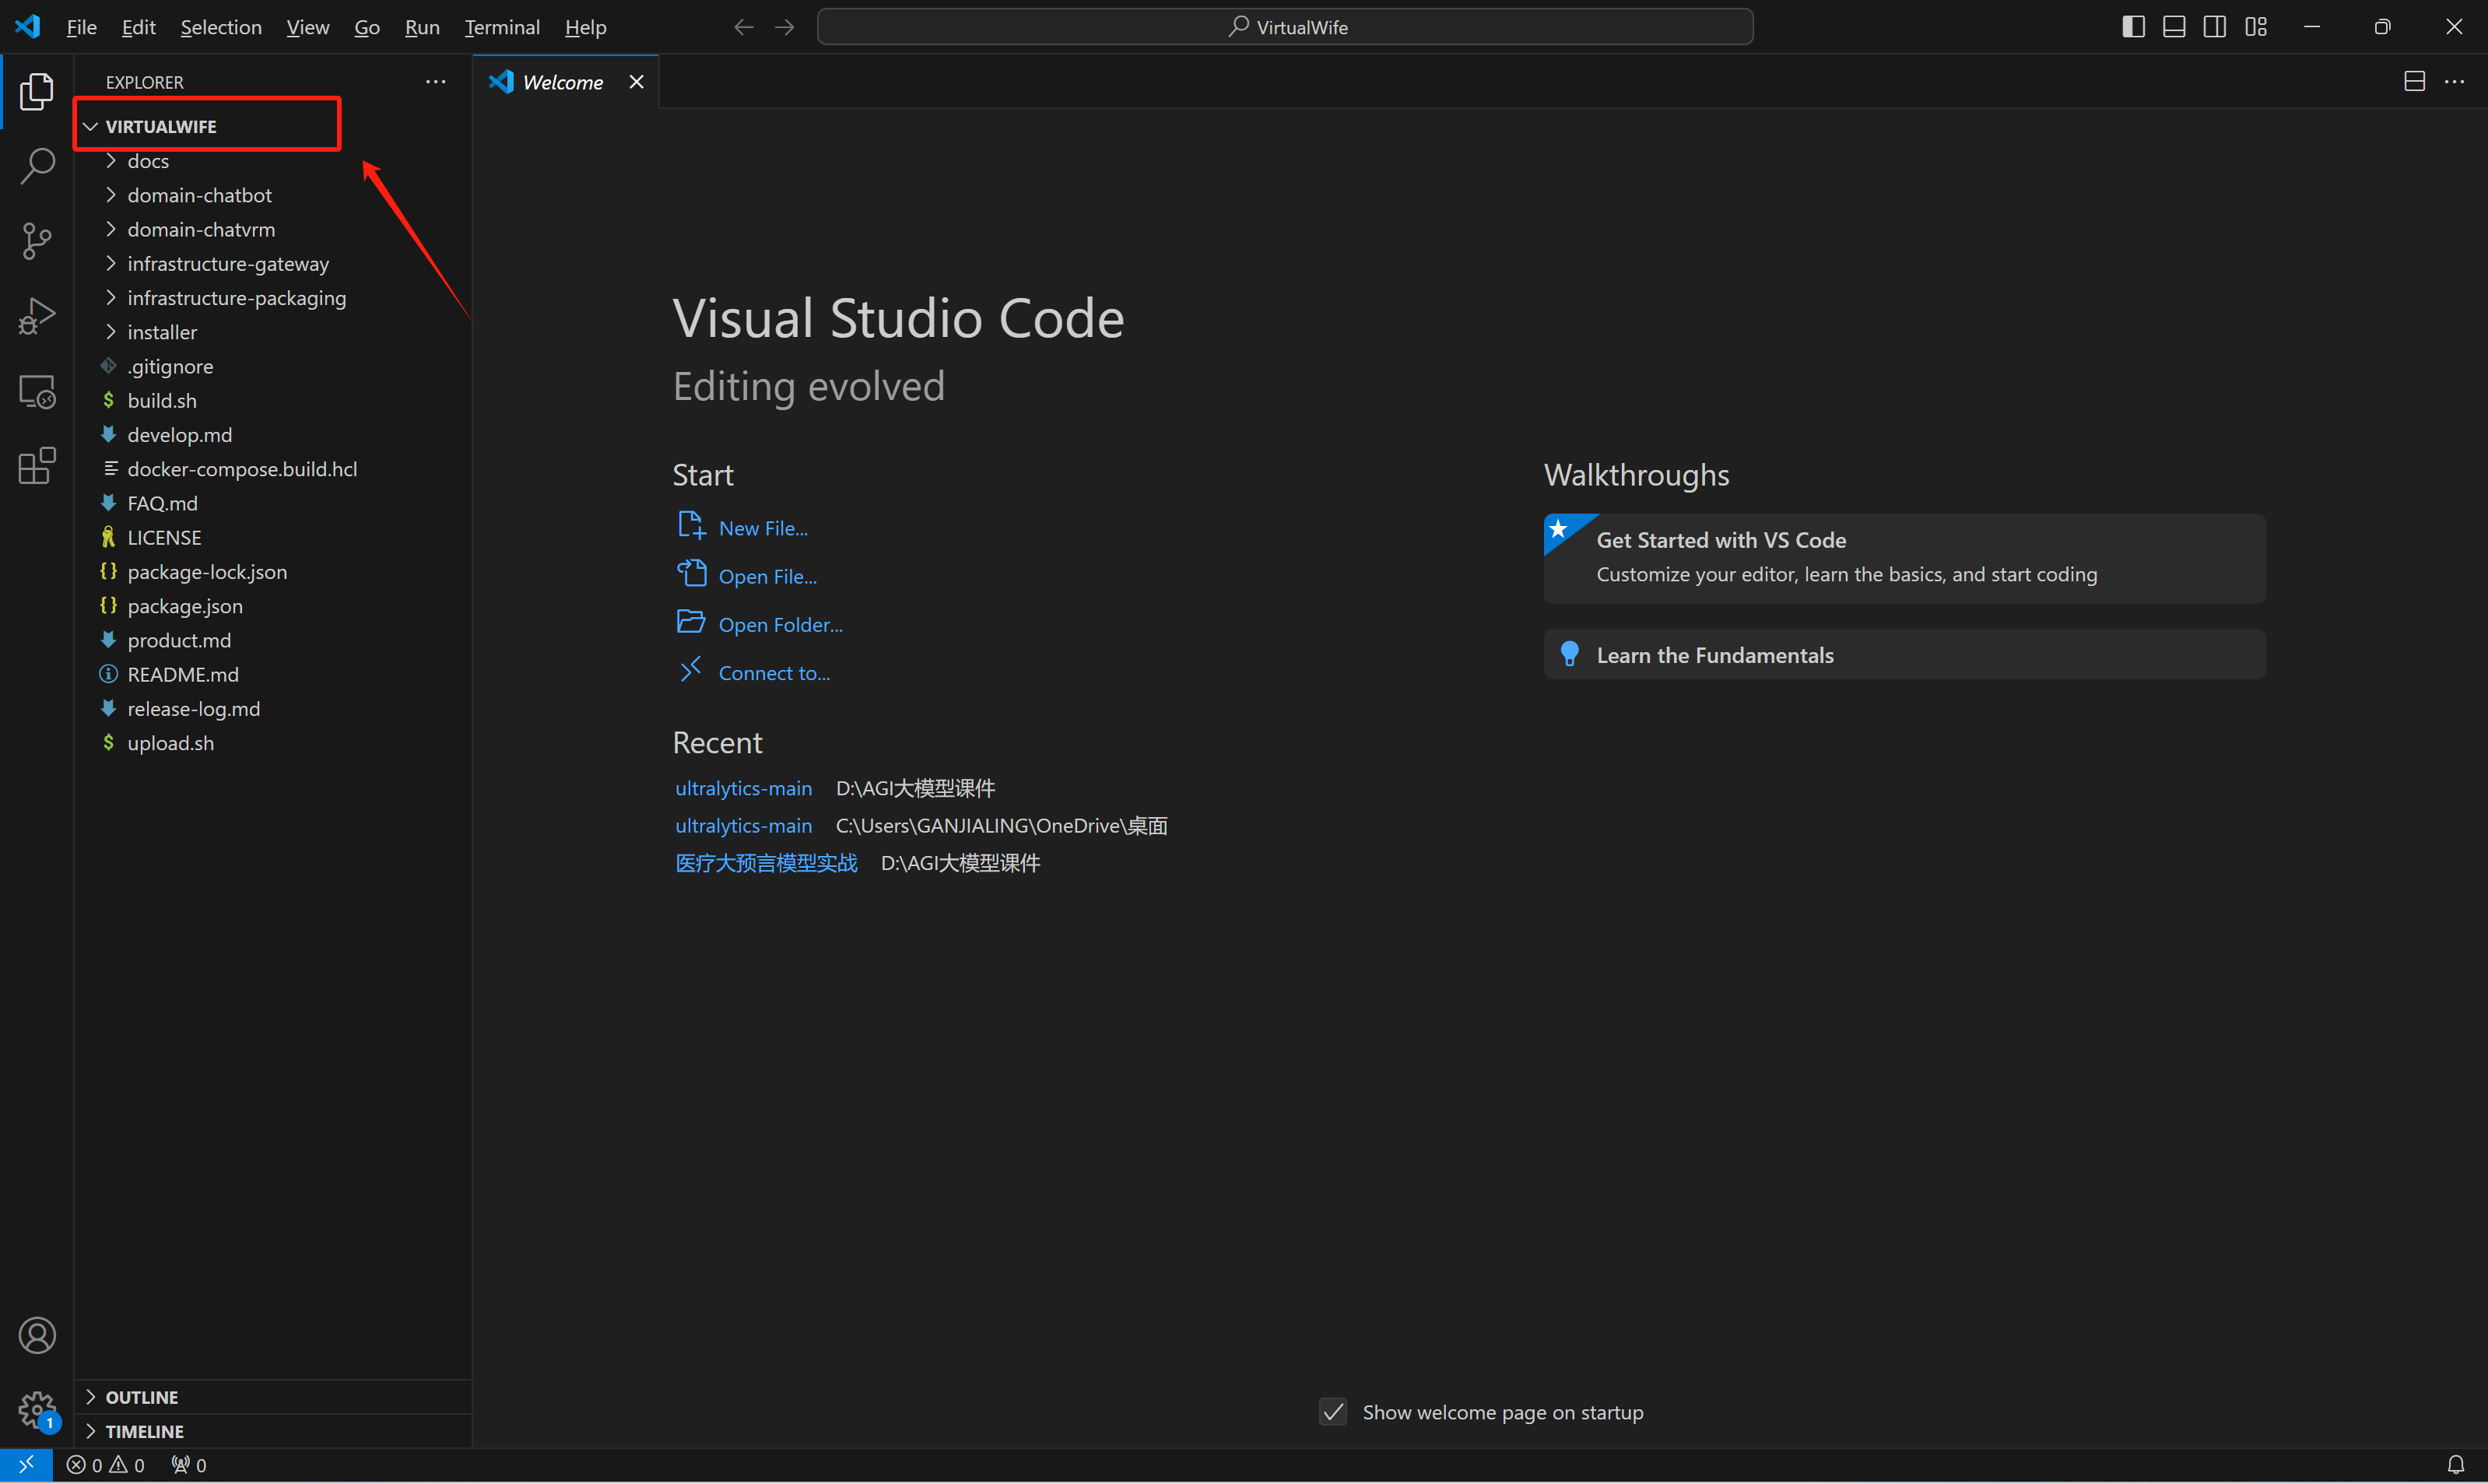Expand the OUTLINE section

coord(272,1397)
